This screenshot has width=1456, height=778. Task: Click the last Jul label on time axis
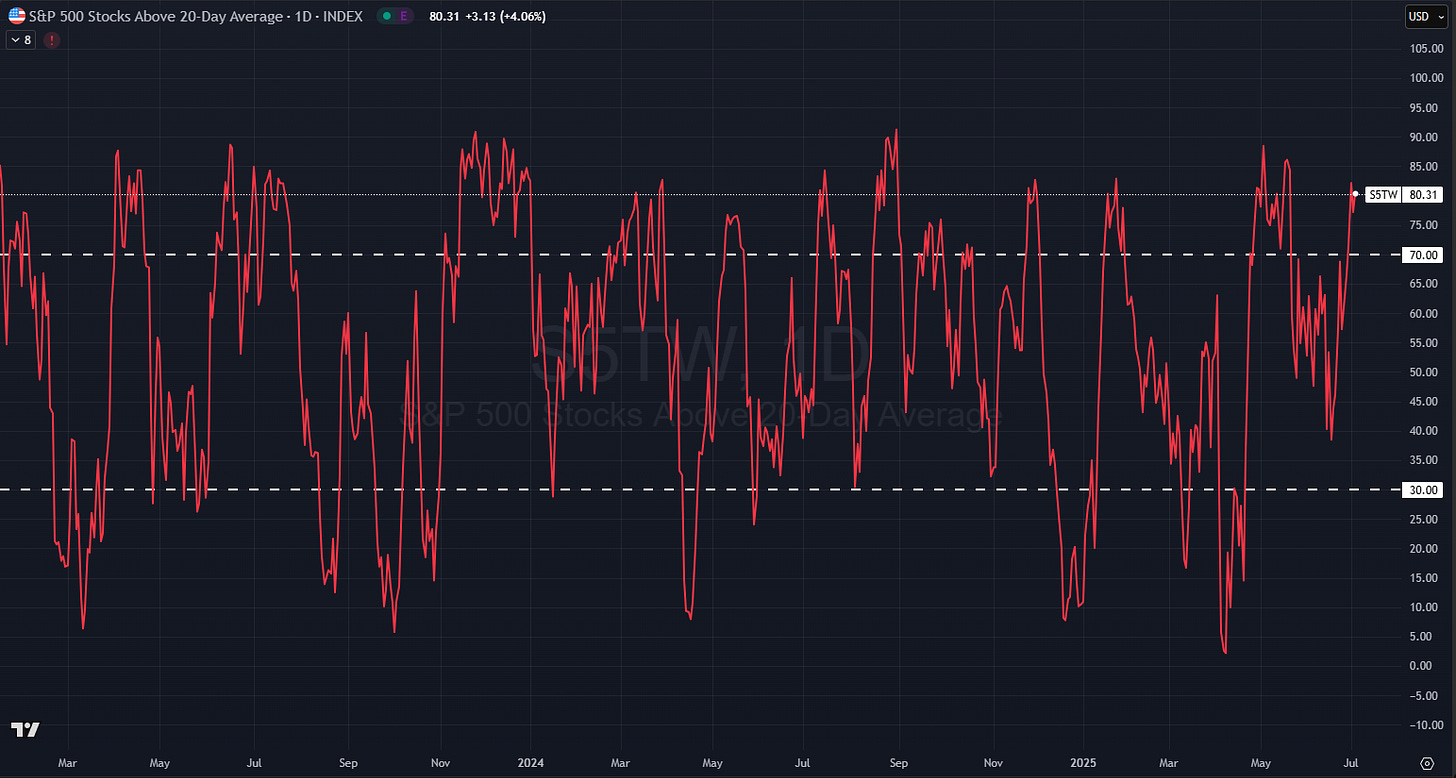point(1351,762)
